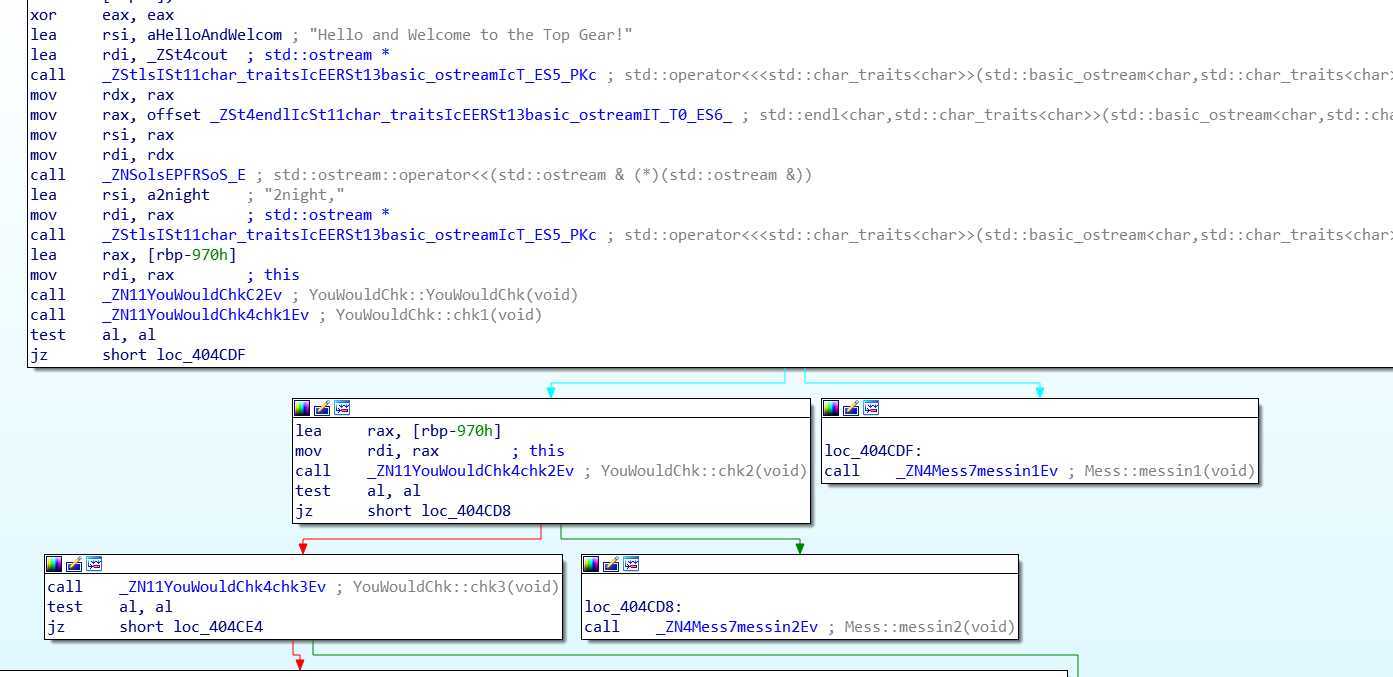This screenshot has height=677, width=1393.
Task: Click edit-name icon on chk2 block header
Action: [x=322, y=408]
